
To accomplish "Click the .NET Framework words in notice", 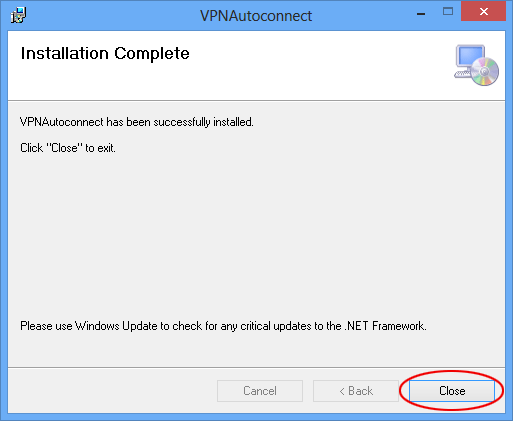I will 386,326.
